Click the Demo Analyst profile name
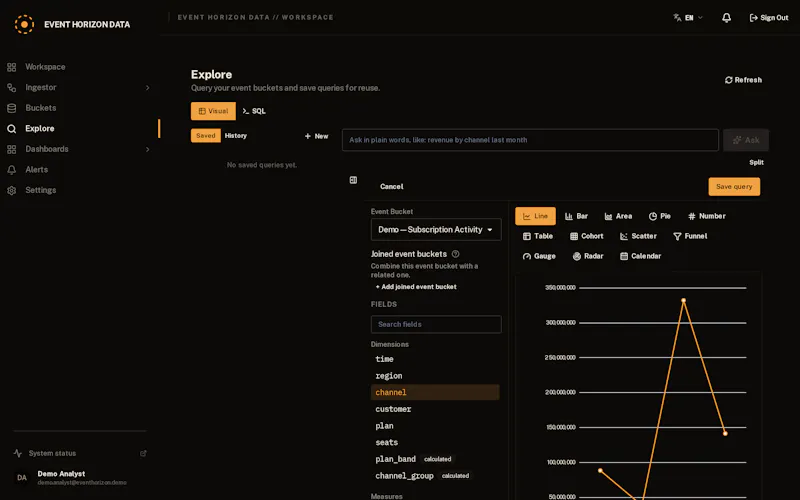This screenshot has width=800, height=500. [x=61, y=474]
